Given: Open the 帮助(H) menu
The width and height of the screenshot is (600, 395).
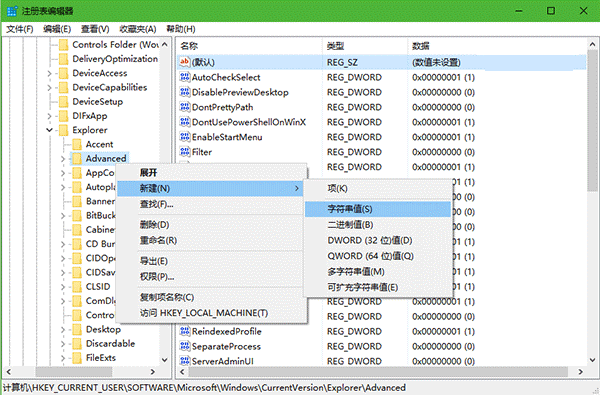Looking at the screenshot, I should 181,29.
